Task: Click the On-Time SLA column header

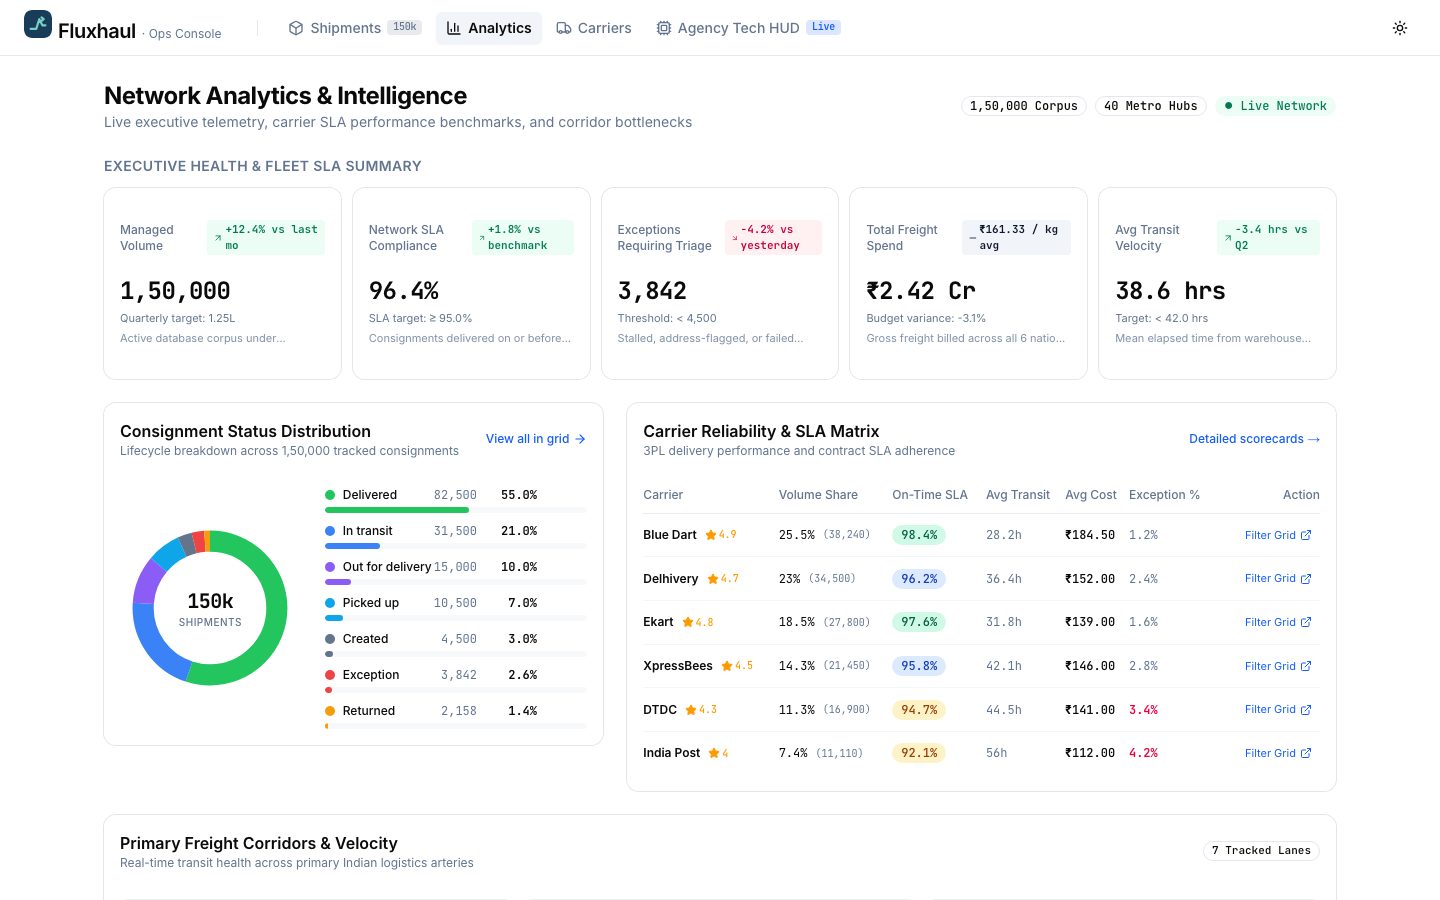Action: 930,495
